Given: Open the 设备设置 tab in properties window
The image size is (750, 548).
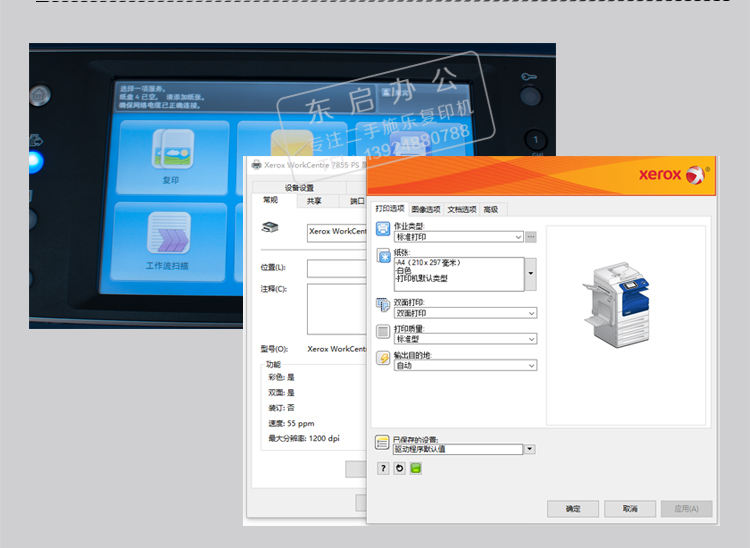Looking at the screenshot, I should (x=299, y=187).
